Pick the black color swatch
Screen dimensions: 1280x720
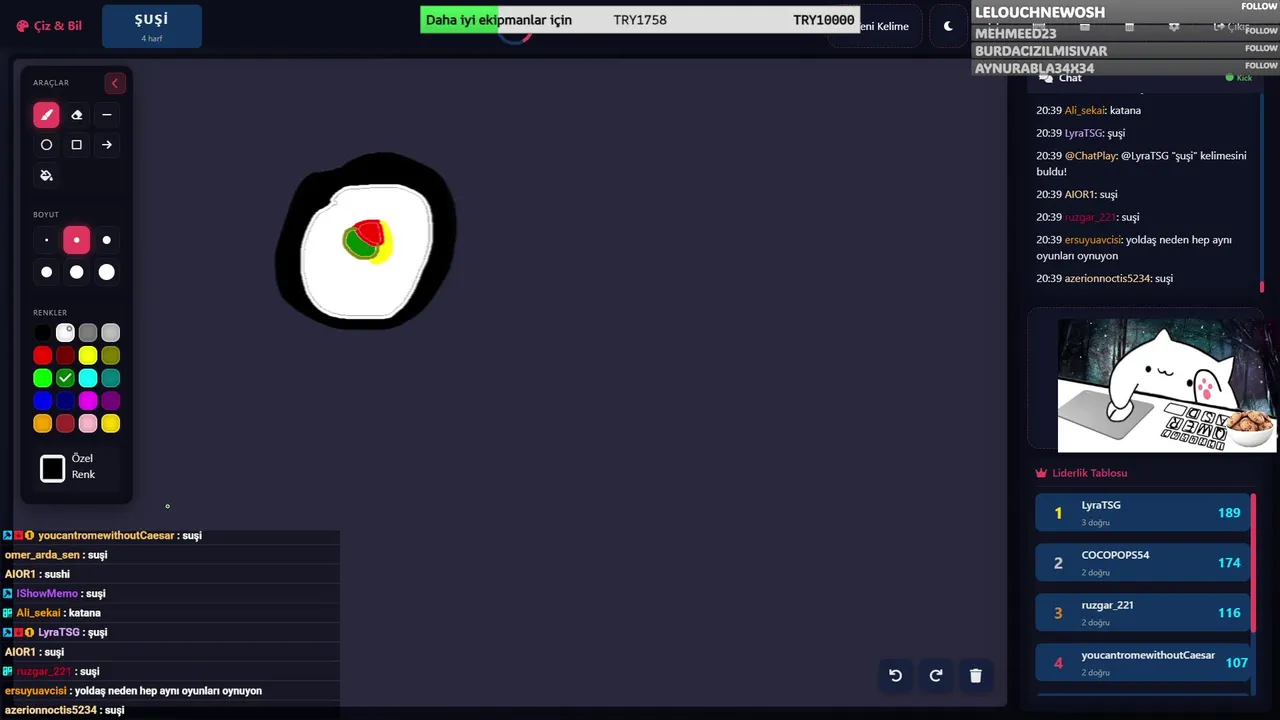click(42, 333)
